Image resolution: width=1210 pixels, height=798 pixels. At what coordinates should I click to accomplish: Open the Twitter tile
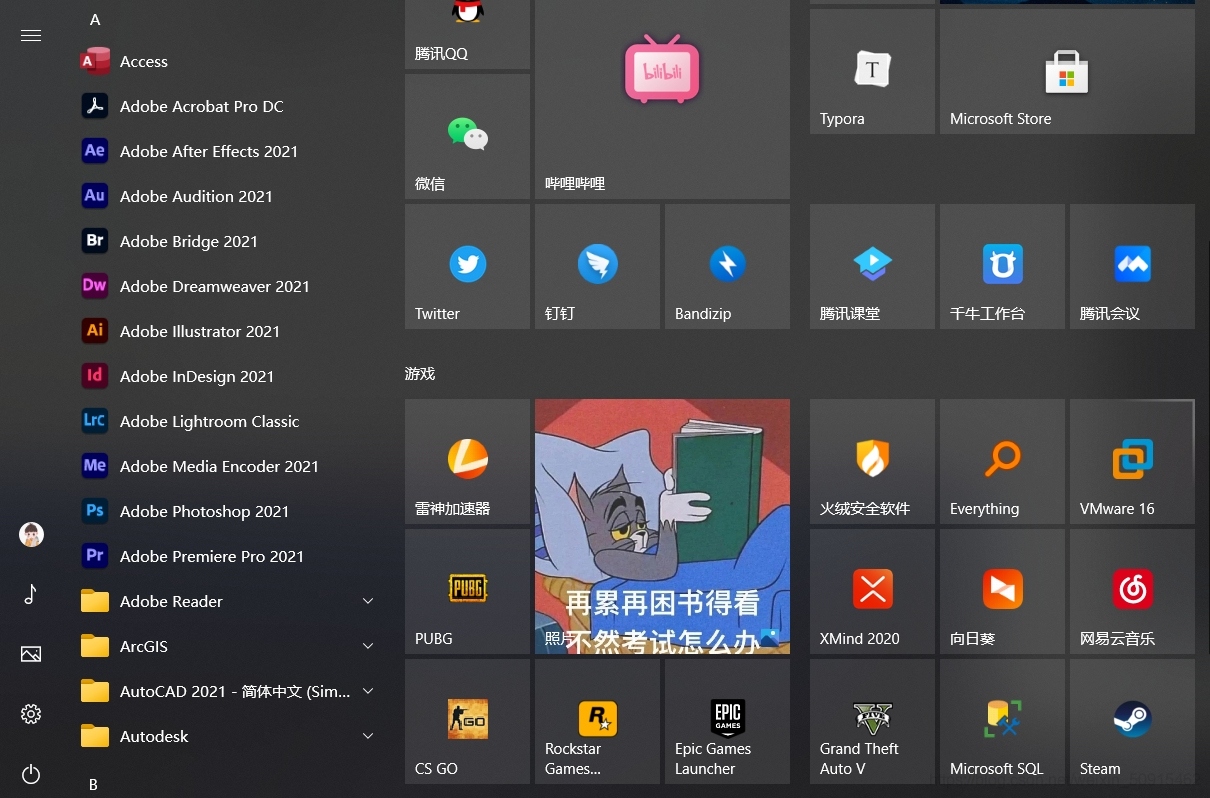(467, 266)
